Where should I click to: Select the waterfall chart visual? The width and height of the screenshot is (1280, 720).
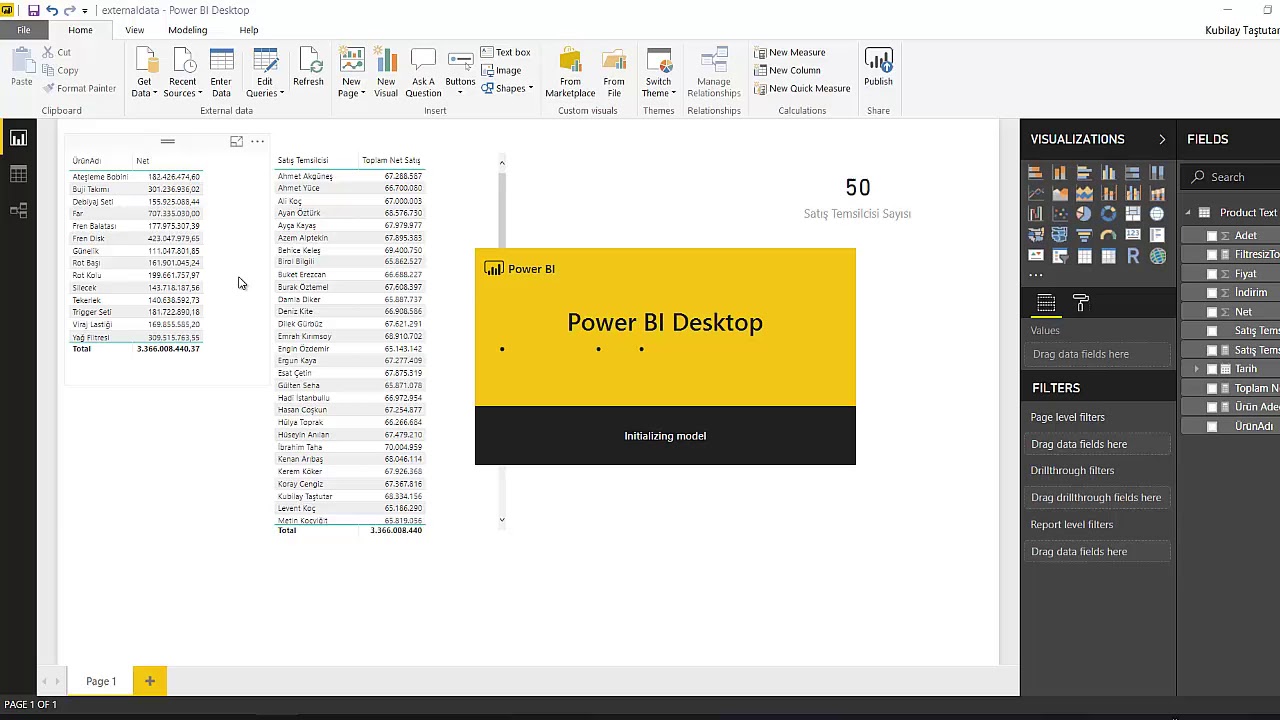pyautogui.click(x=1035, y=213)
